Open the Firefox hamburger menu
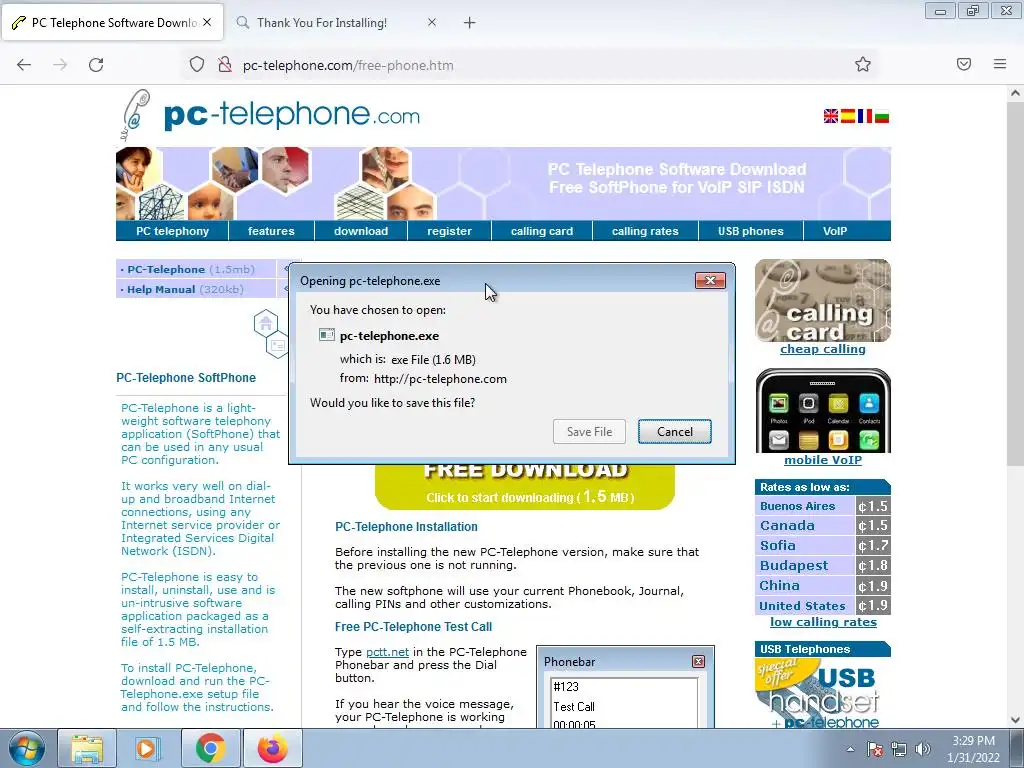The width and height of the screenshot is (1024, 768). [1000, 64]
